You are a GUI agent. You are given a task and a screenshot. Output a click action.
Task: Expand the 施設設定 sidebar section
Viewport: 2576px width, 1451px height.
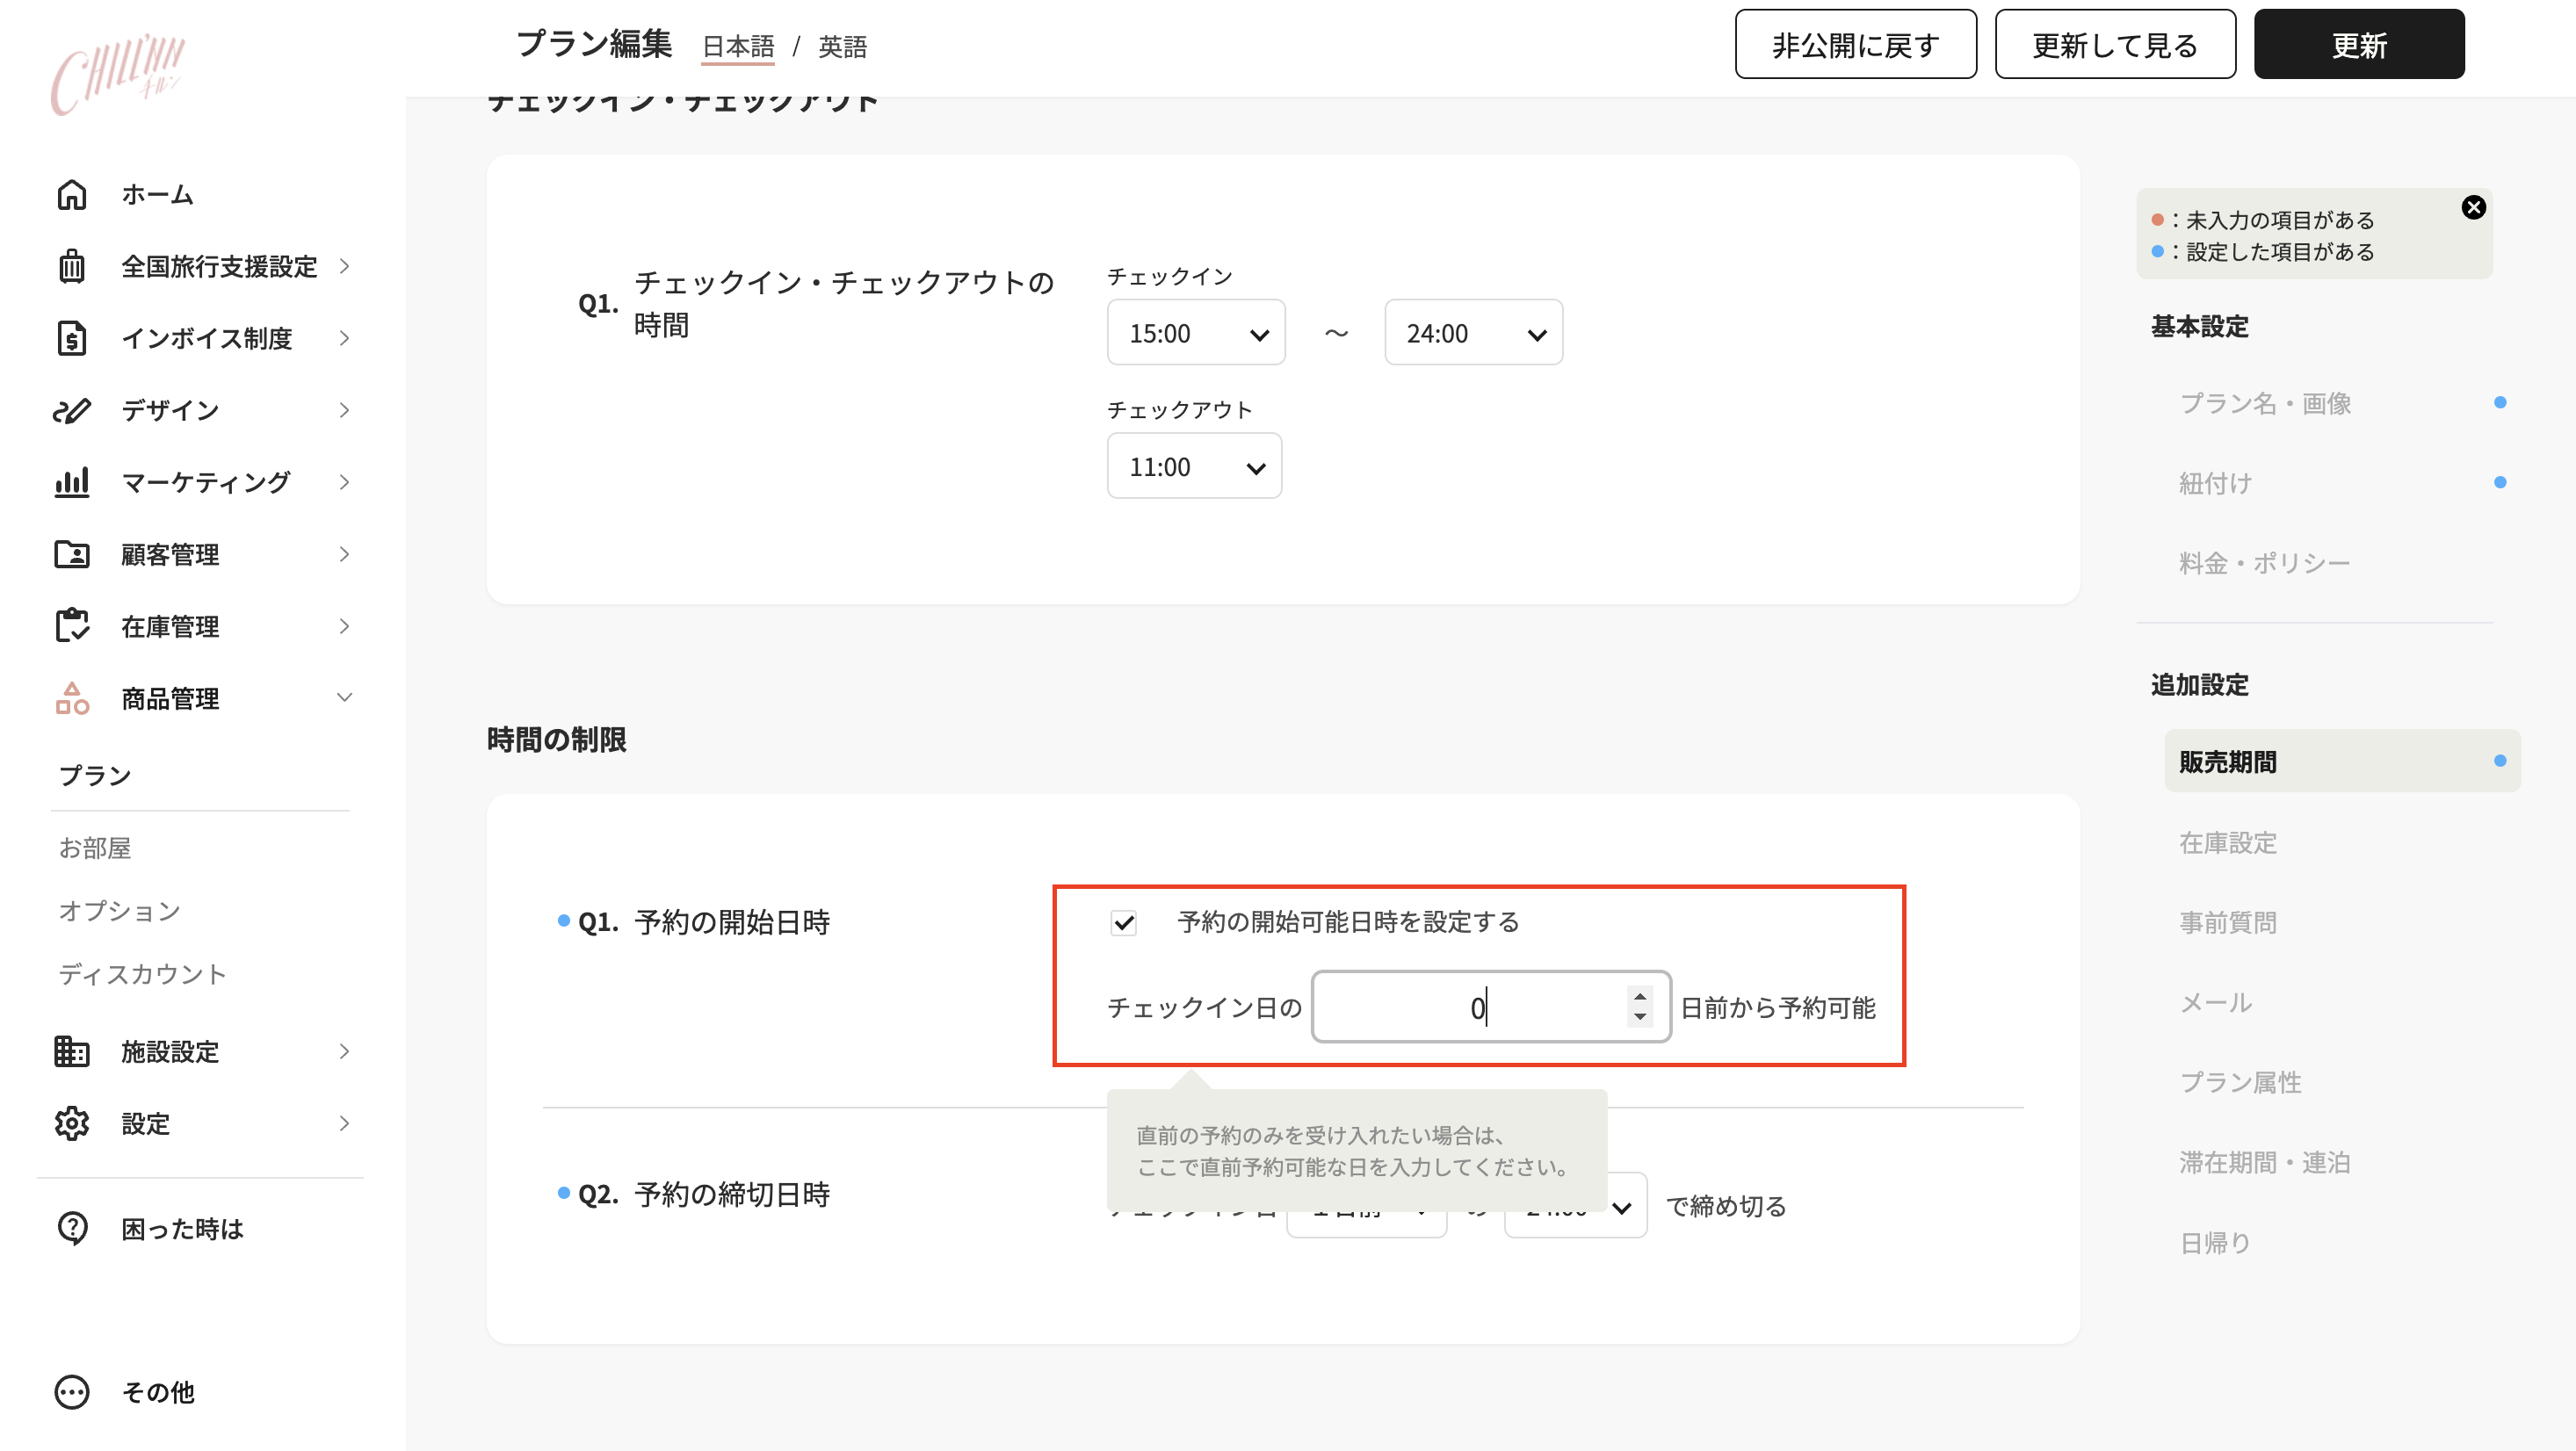[344, 1051]
